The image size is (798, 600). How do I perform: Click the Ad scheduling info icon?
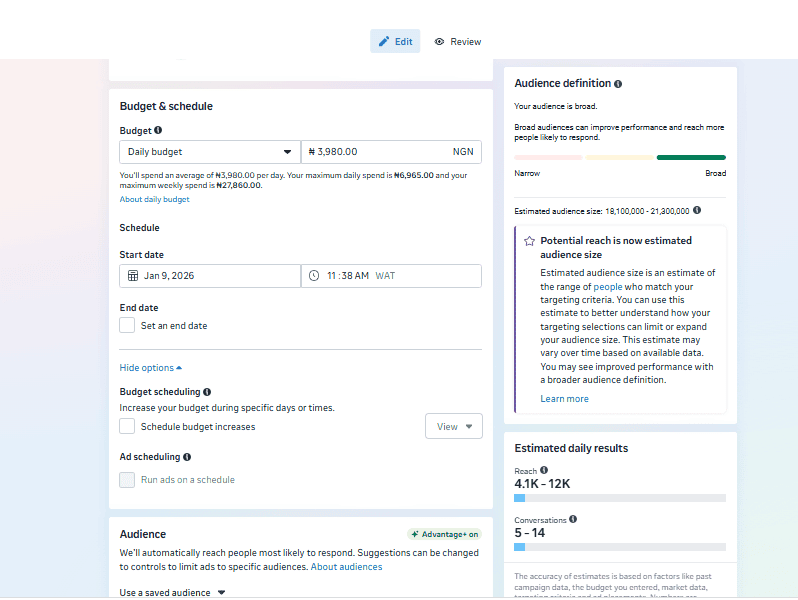point(187,457)
